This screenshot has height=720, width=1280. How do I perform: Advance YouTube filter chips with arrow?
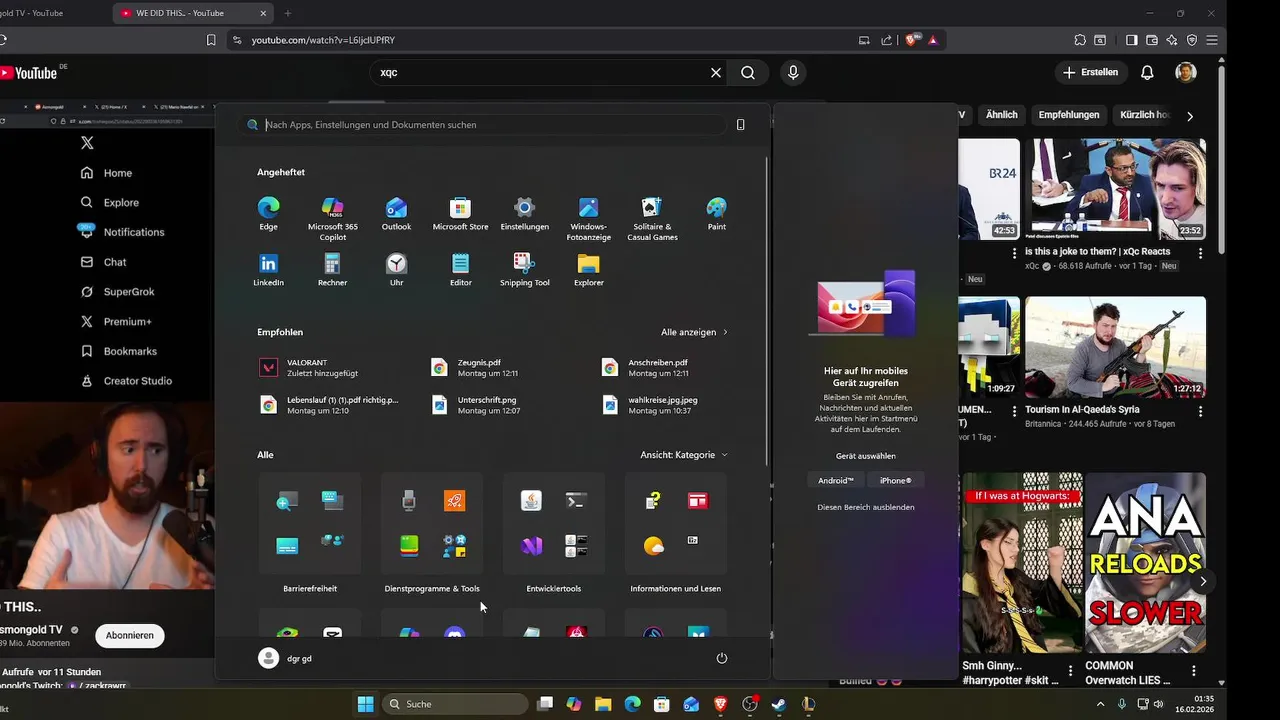(1189, 116)
